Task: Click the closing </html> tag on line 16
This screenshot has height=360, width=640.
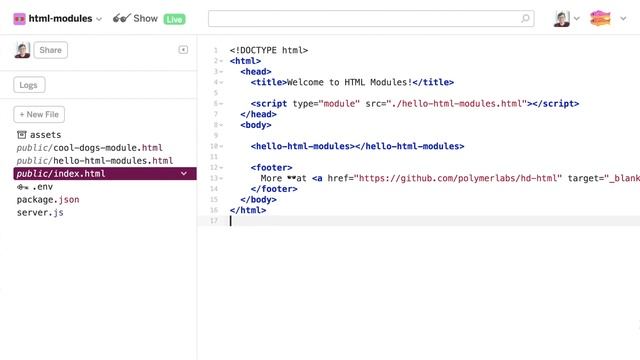Action: click(x=248, y=210)
